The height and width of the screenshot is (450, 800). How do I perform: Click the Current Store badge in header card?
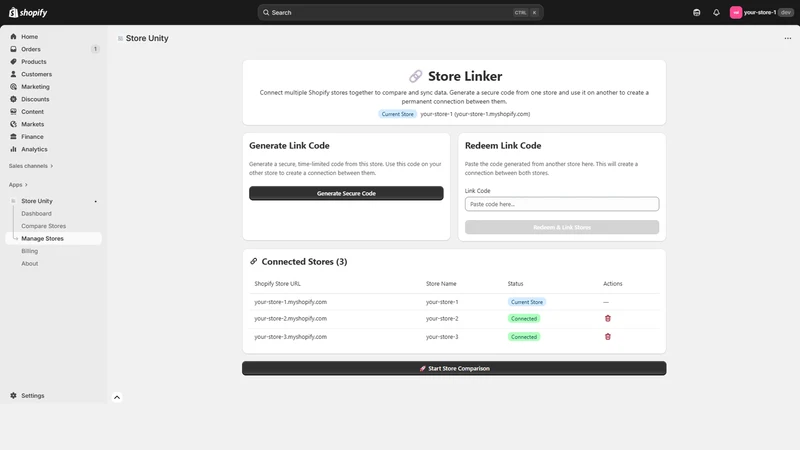click(397, 114)
